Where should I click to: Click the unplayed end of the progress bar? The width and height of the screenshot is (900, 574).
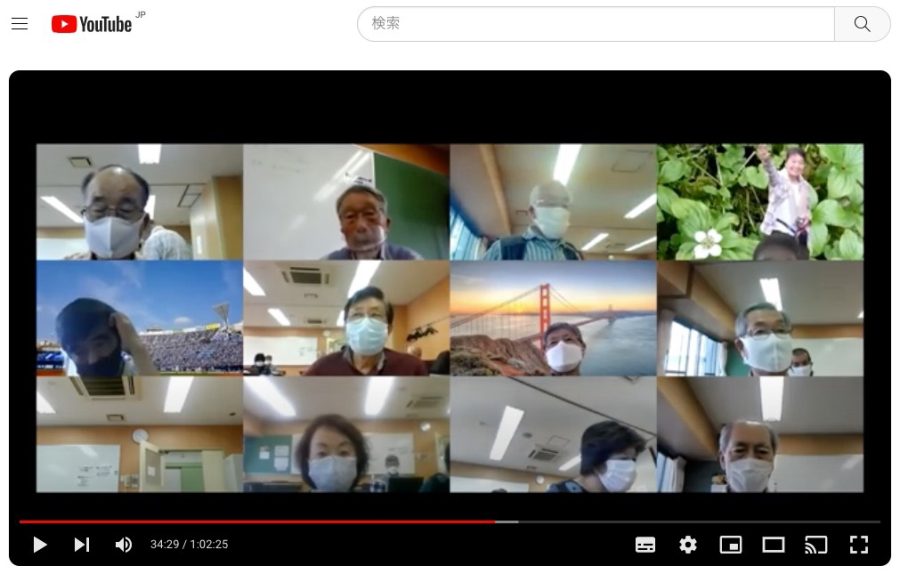700,521
